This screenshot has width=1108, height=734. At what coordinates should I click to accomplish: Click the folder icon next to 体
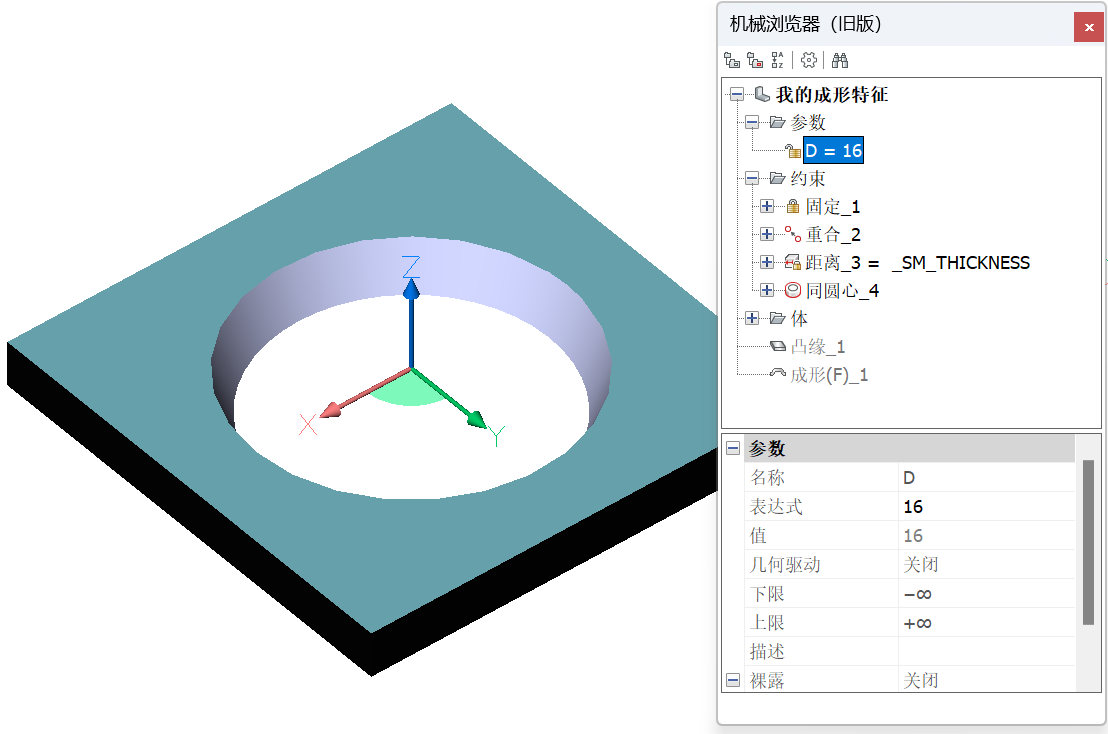point(777,318)
